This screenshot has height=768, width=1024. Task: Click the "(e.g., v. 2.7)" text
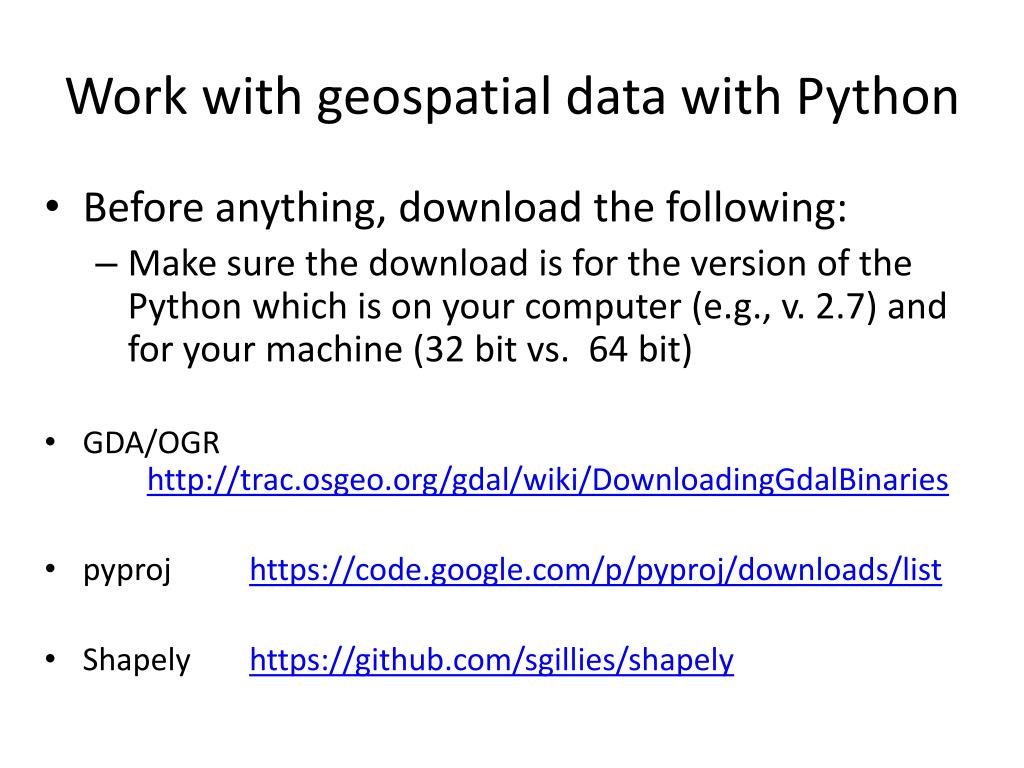(x=784, y=307)
